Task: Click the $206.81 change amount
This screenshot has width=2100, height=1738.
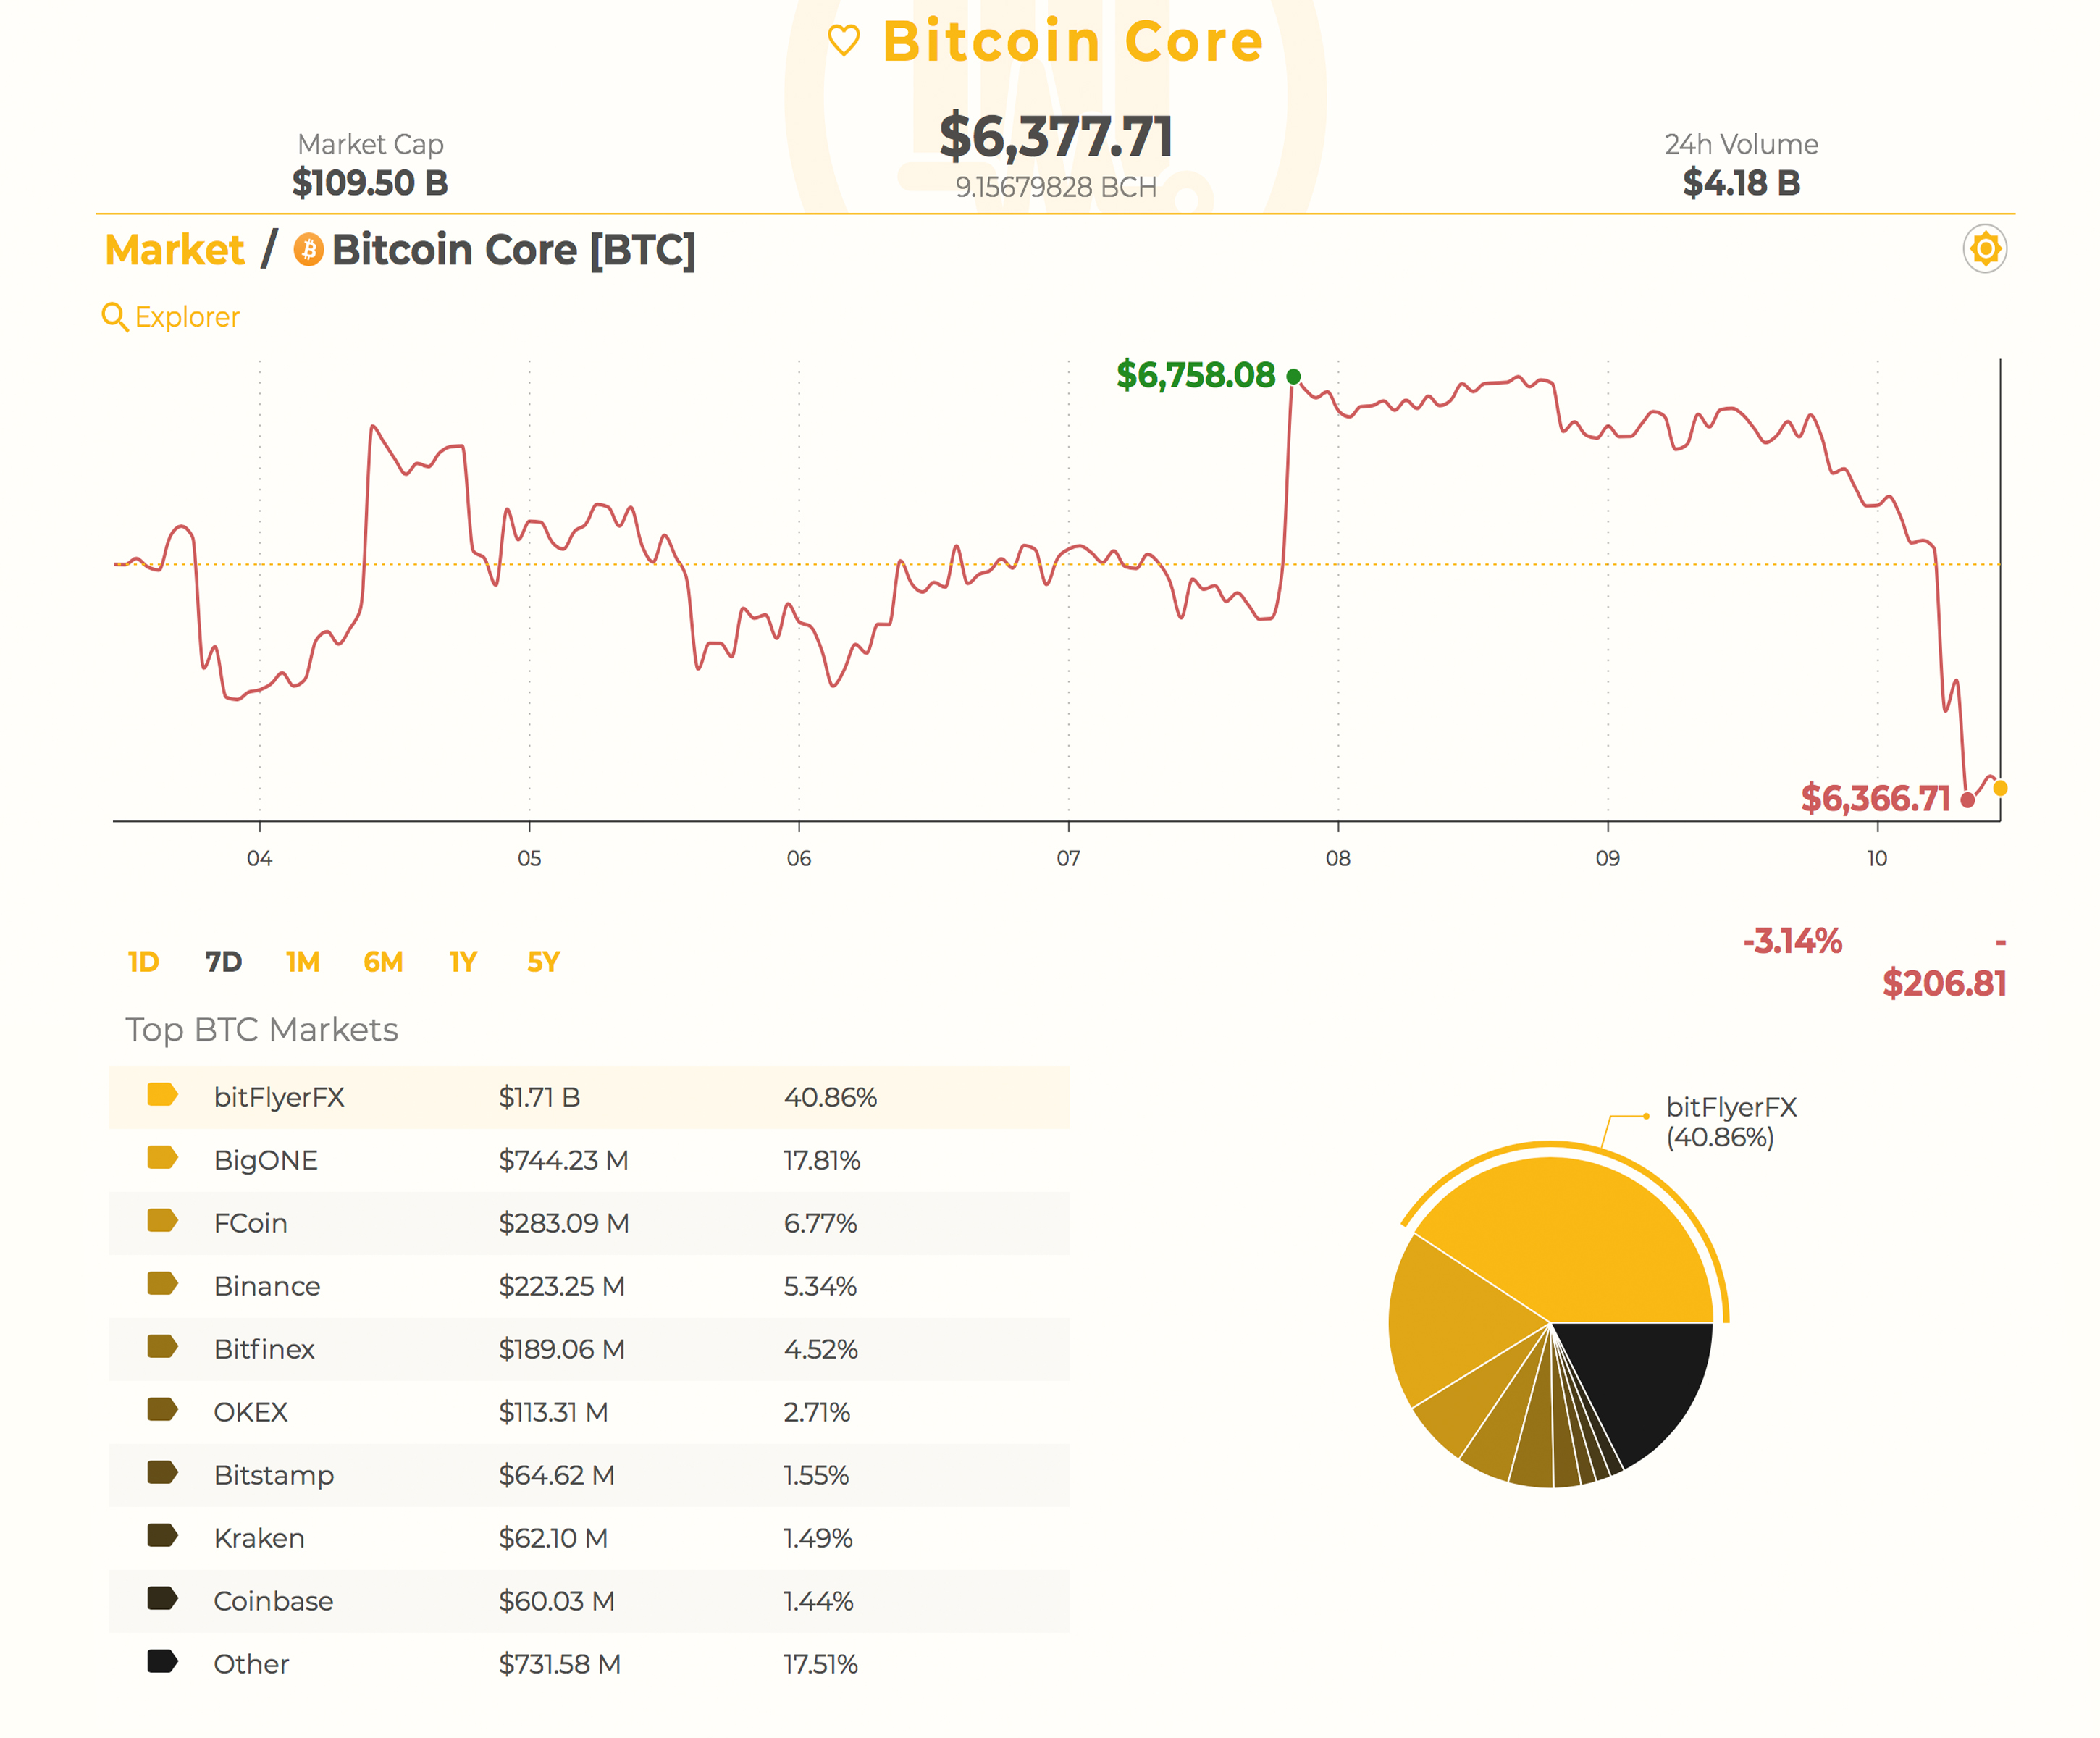Action: (x=1944, y=984)
